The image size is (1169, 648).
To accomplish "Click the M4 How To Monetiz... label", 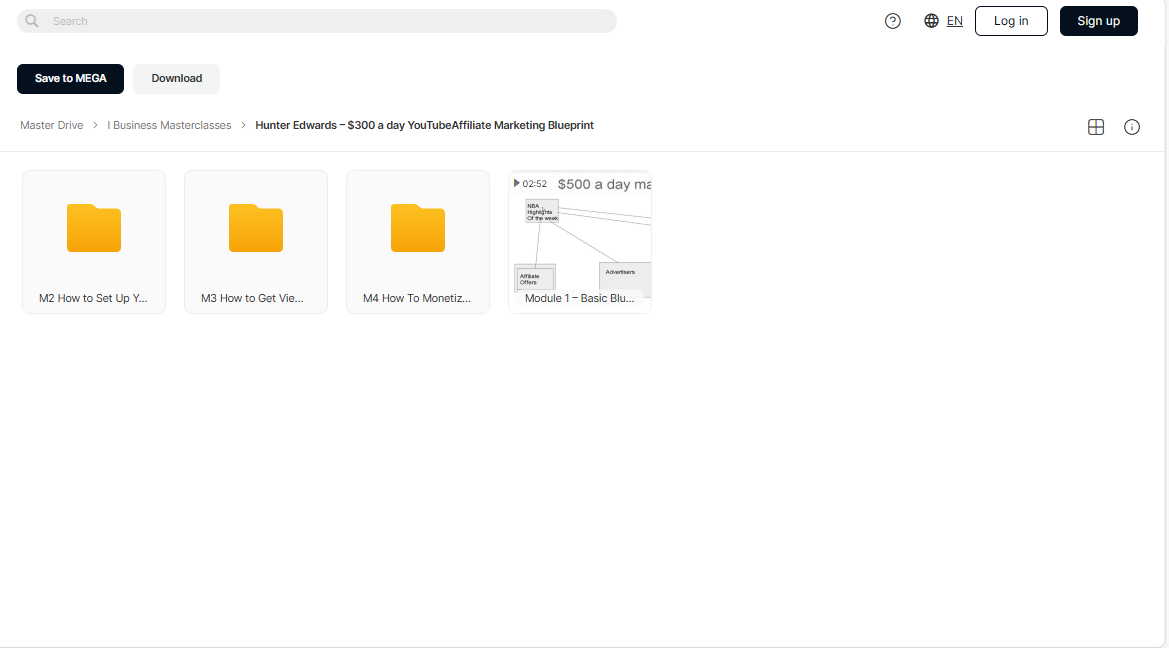I will click(x=417, y=298).
